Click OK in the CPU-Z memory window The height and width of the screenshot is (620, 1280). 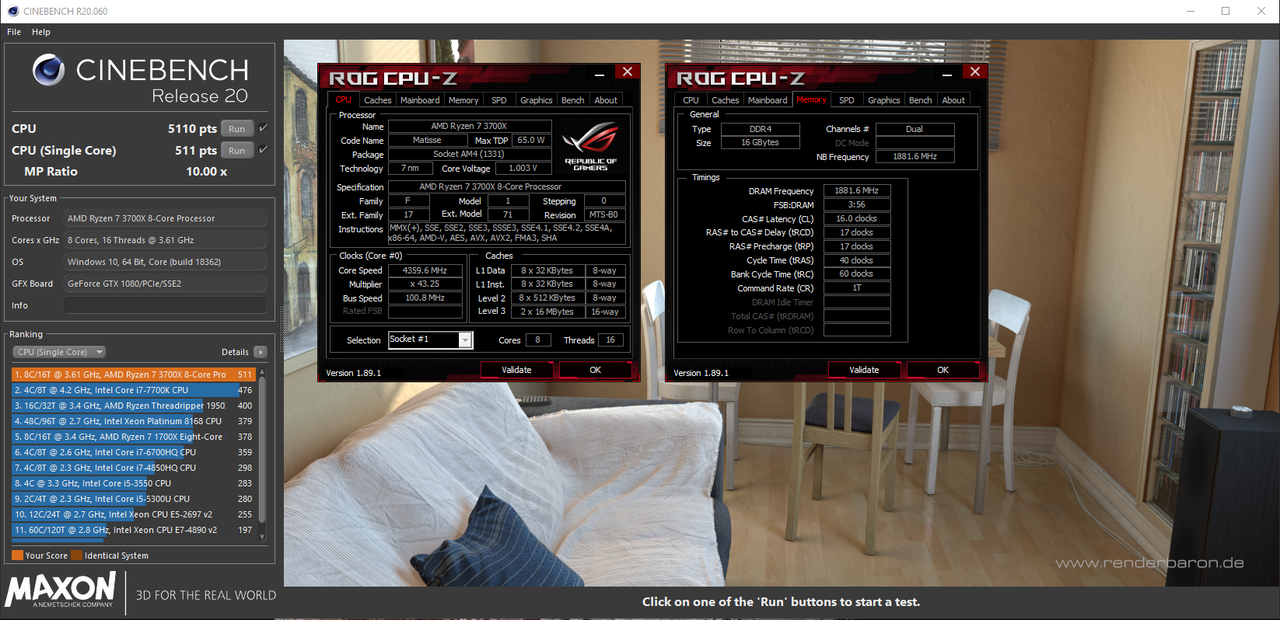click(x=943, y=370)
